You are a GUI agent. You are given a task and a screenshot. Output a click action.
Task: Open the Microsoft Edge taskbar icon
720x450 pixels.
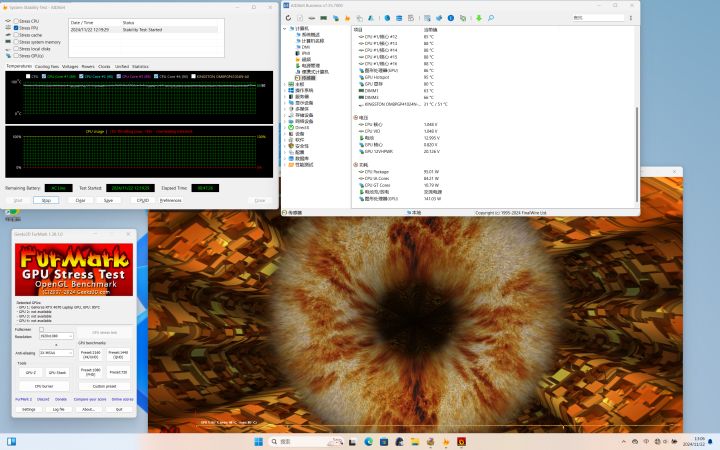point(369,442)
